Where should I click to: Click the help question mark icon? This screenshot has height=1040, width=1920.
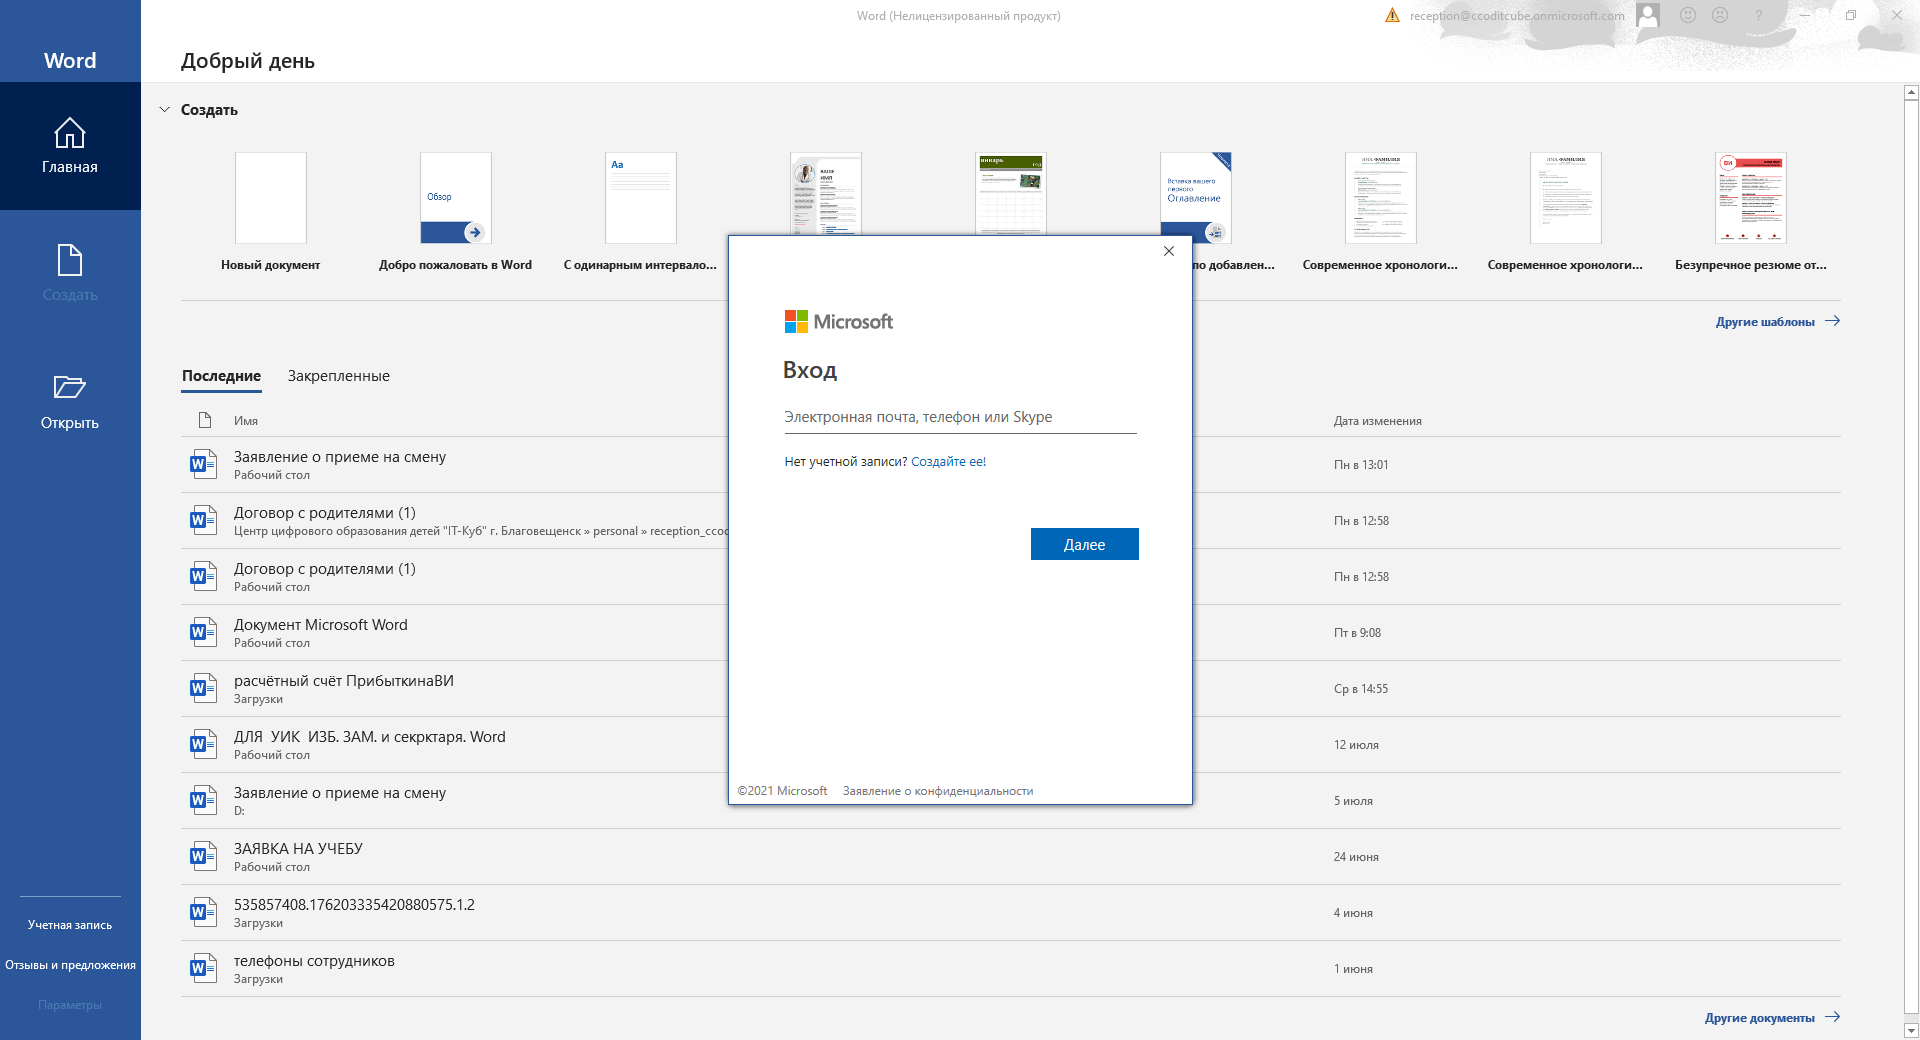[x=1758, y=15]
